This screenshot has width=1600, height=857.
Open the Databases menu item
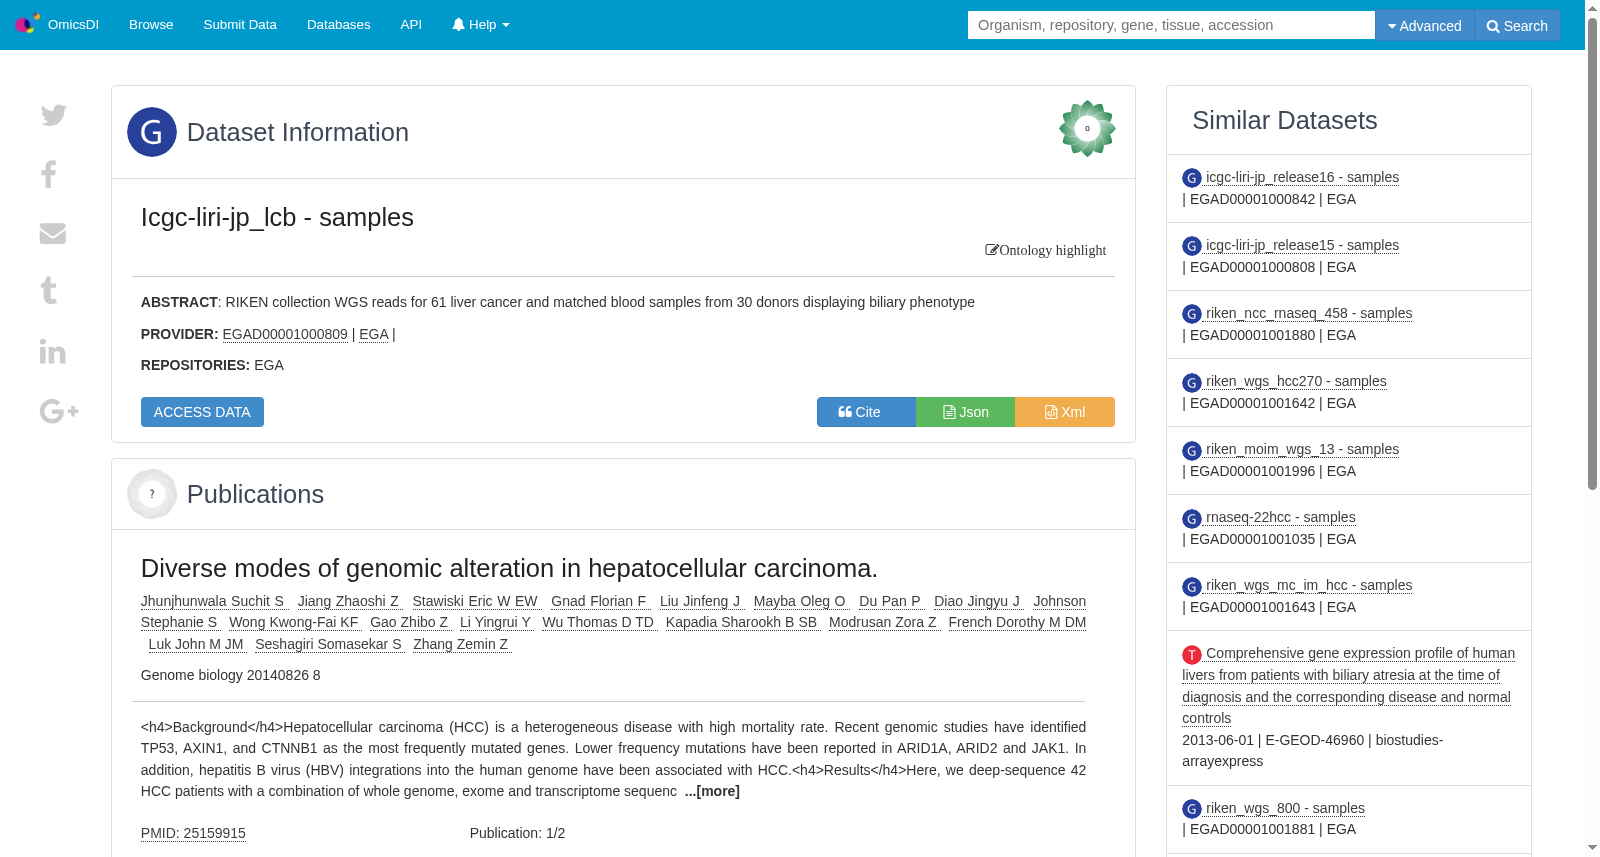click(339, 24)
